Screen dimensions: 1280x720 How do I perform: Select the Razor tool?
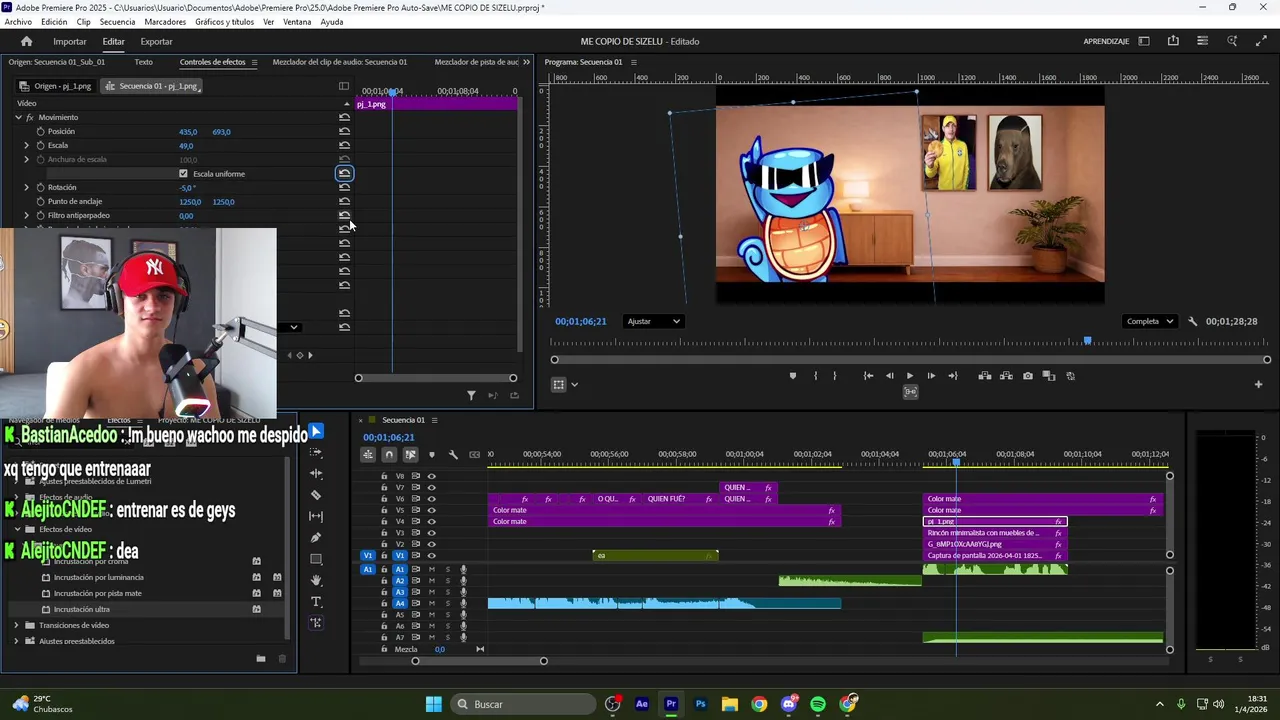(x=316, y=495)
